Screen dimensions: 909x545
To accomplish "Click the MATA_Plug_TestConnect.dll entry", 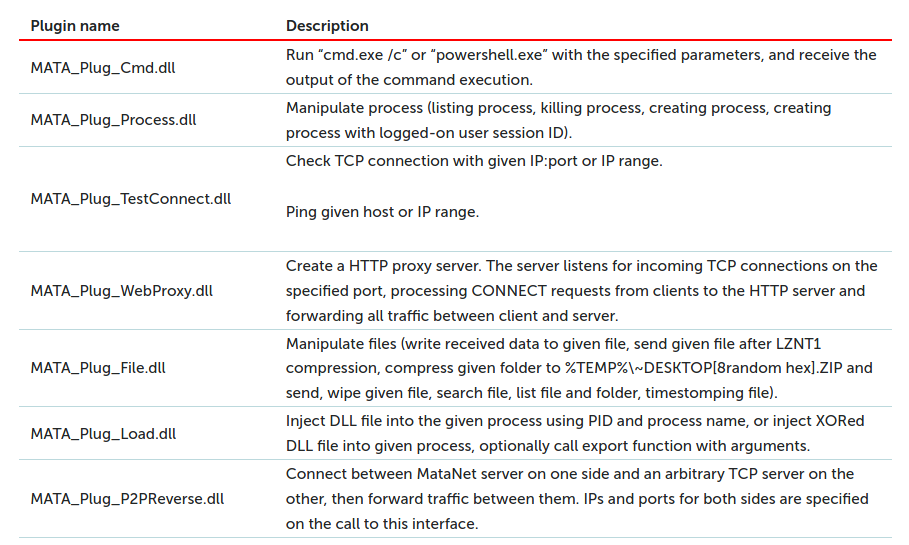I will (x=130, y=199).
